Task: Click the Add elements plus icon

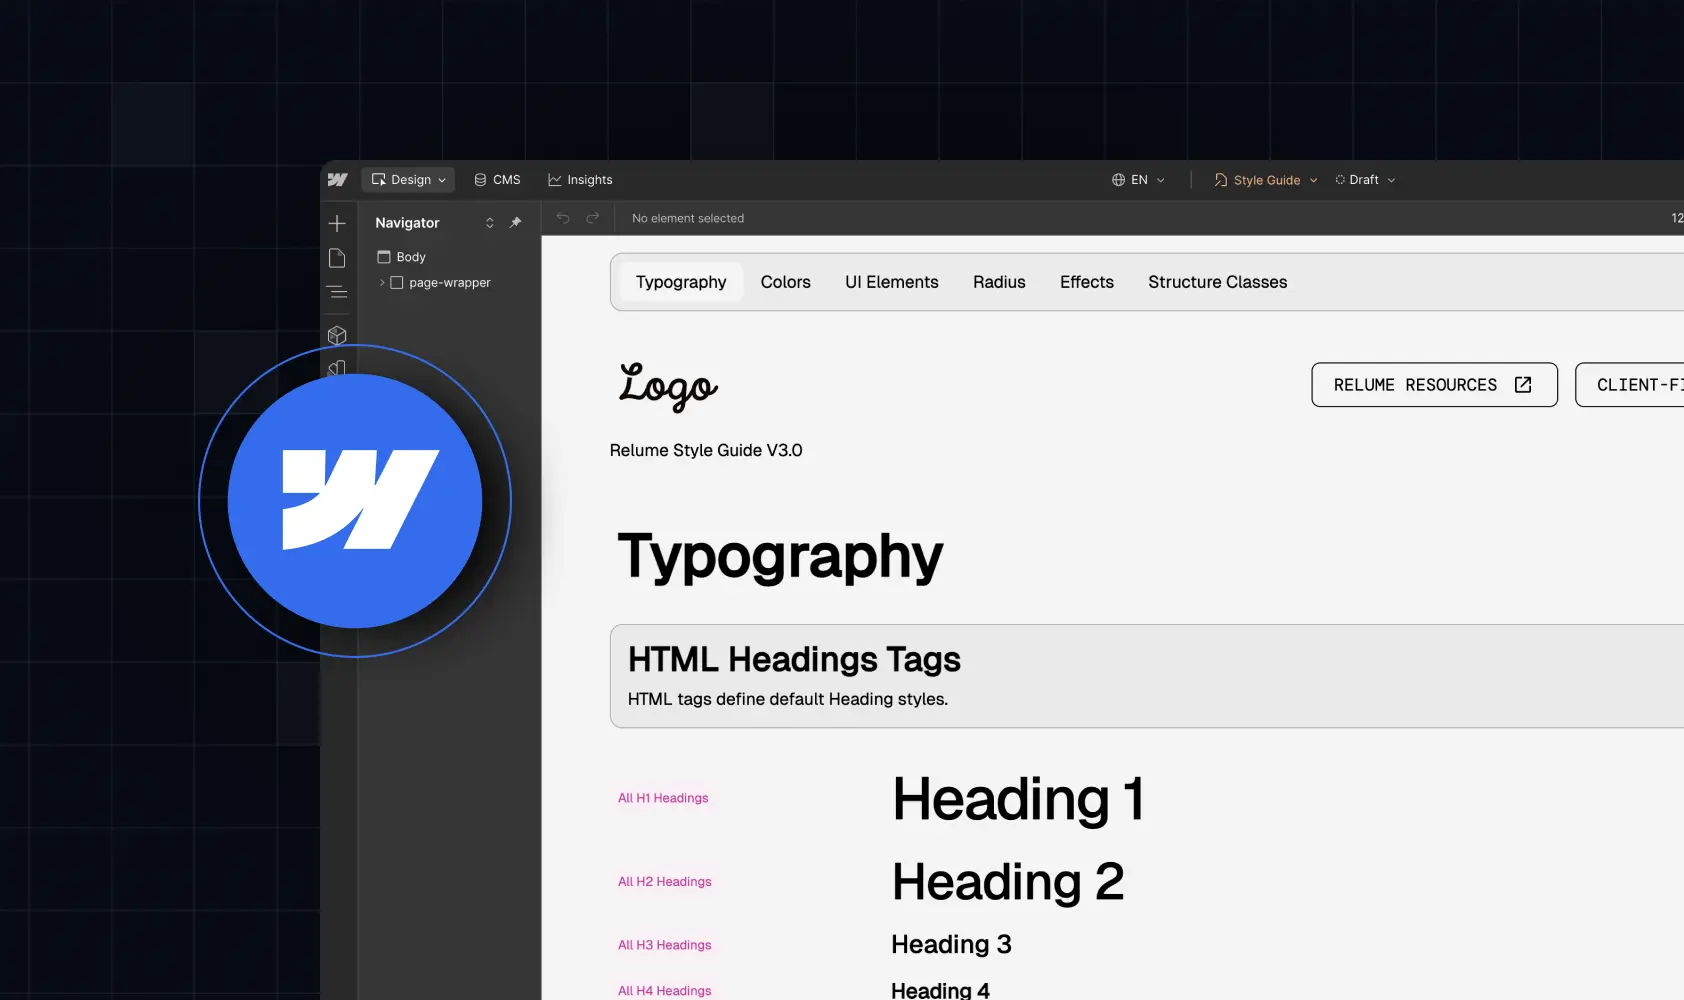Action: point(337,223)
